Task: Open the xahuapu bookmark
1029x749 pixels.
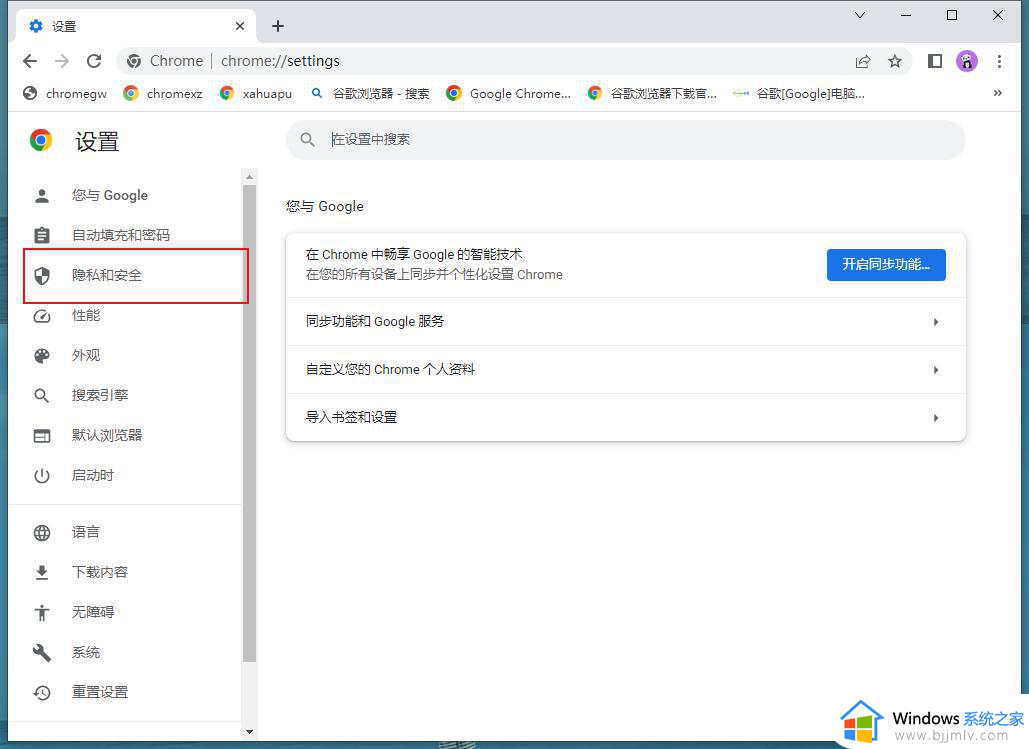Action: [255, 93]
